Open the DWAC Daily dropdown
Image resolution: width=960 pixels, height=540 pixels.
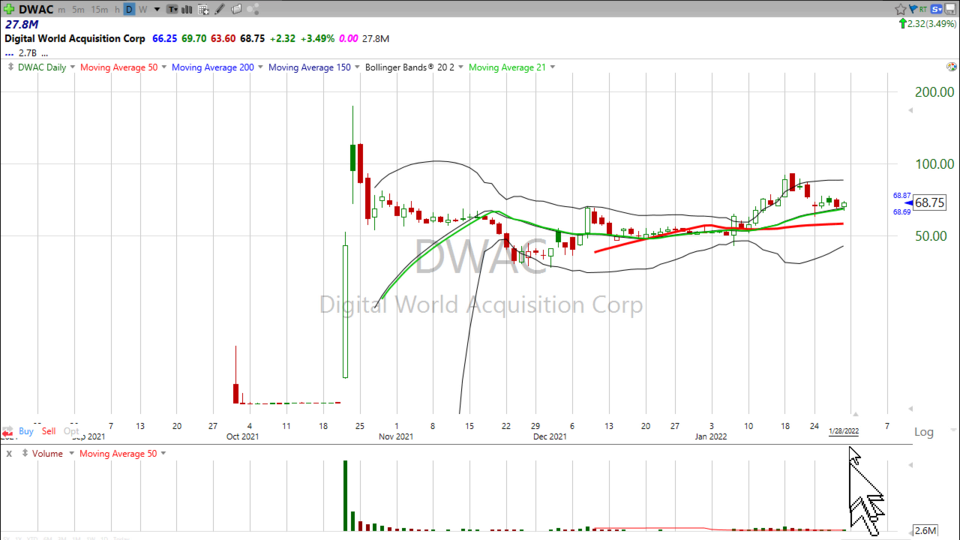[x=72, y=67]
